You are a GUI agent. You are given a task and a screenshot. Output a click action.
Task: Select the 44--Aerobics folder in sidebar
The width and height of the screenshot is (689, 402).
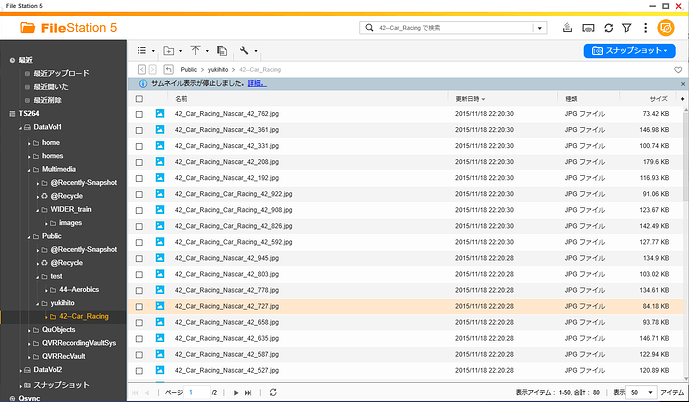coord(78,289)
